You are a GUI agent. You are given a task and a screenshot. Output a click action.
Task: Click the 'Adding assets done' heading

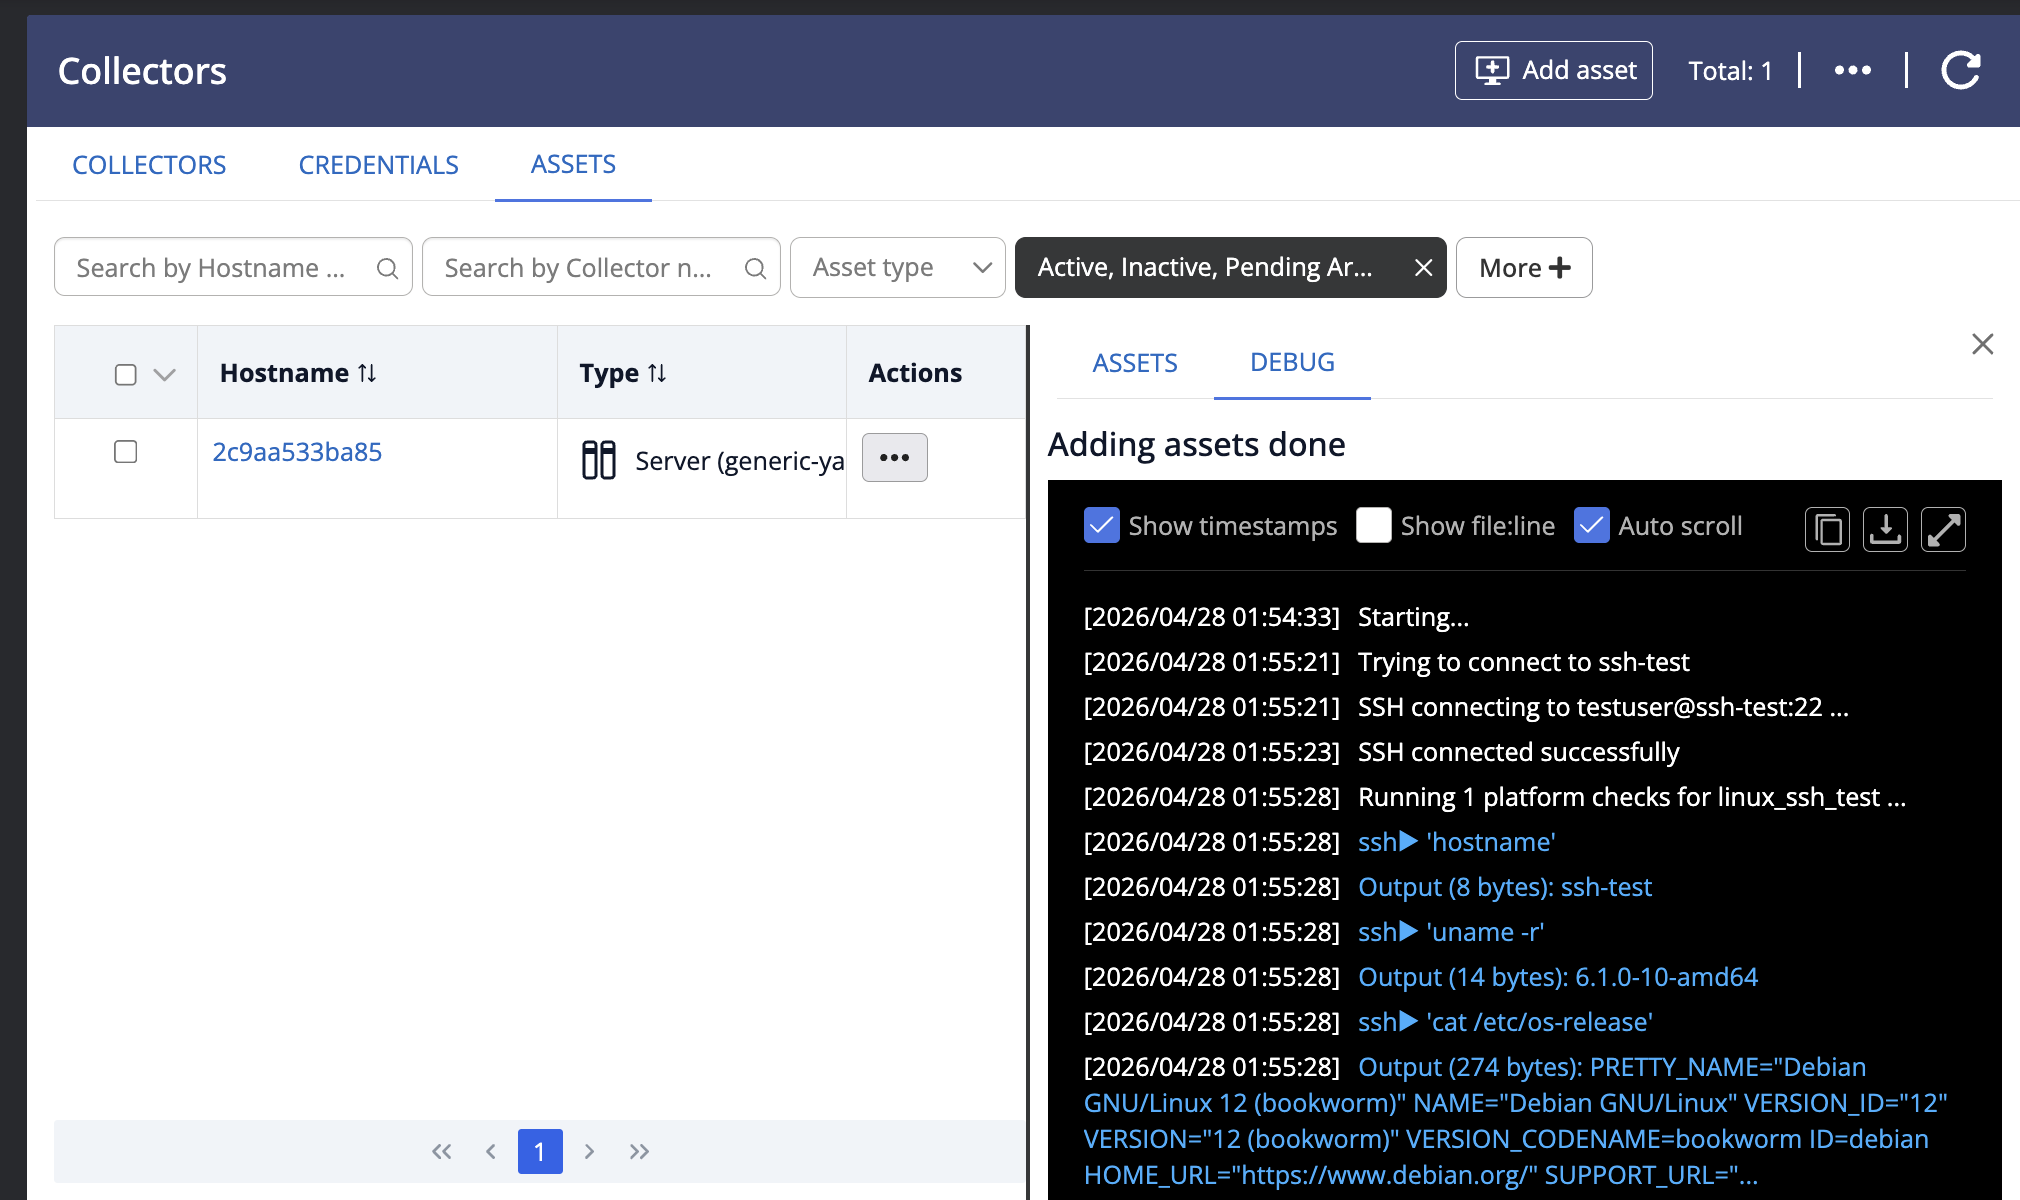click(x=1197, y=444)
